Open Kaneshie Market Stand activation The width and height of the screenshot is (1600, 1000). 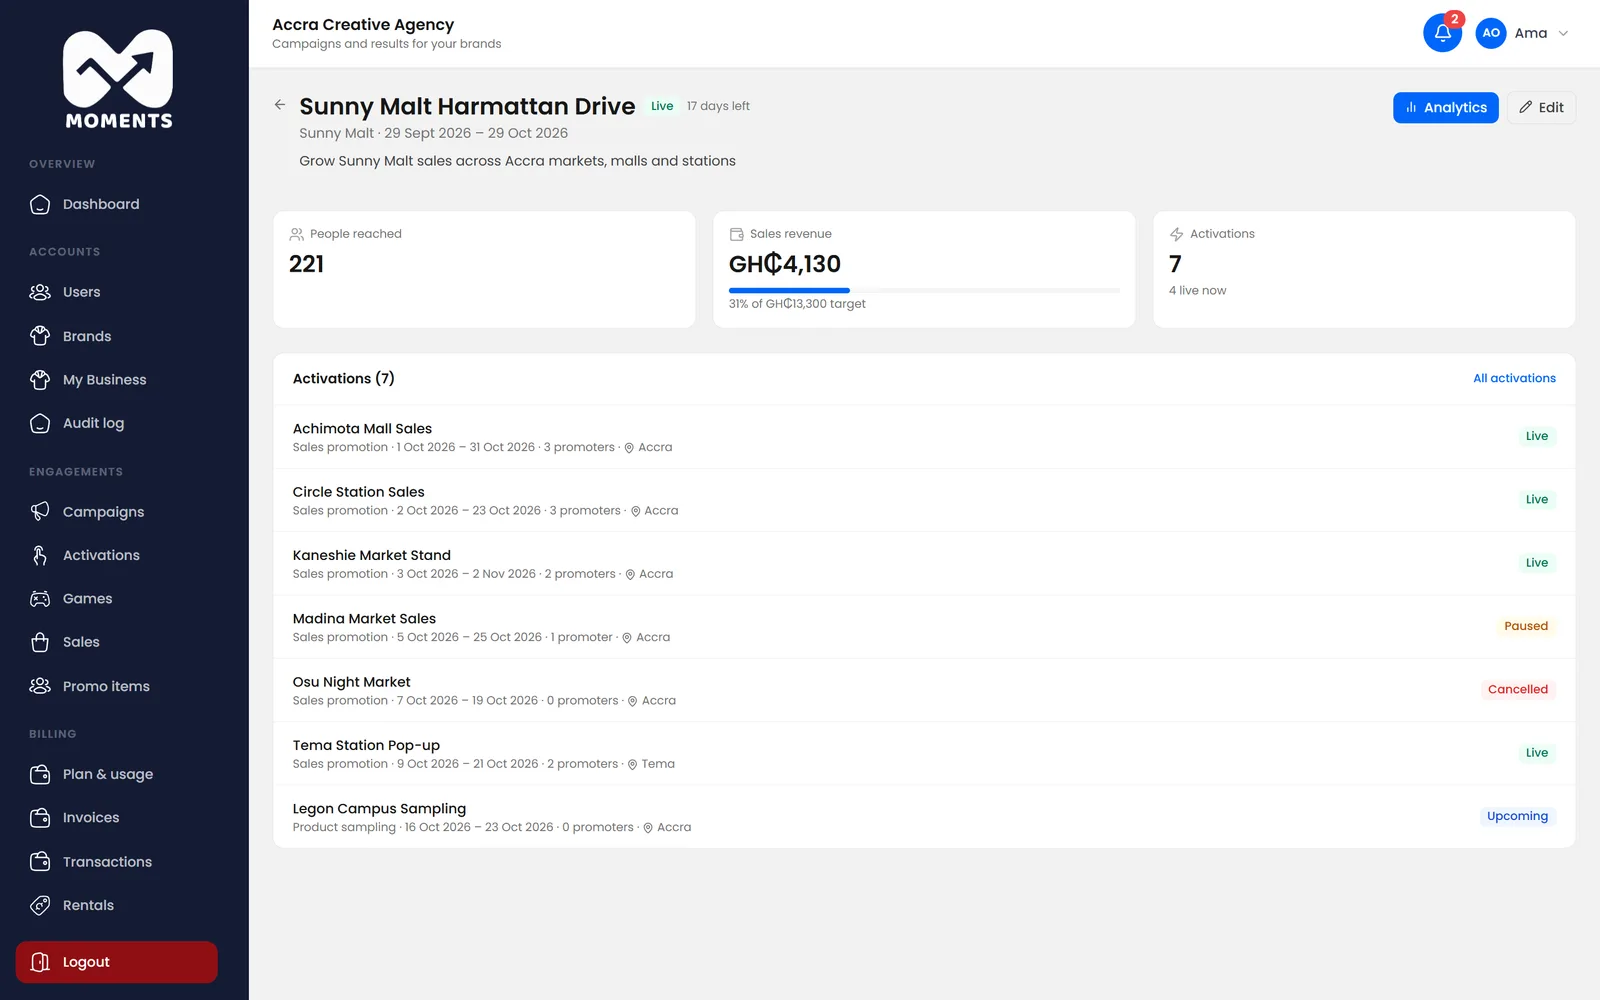[924, 563]
